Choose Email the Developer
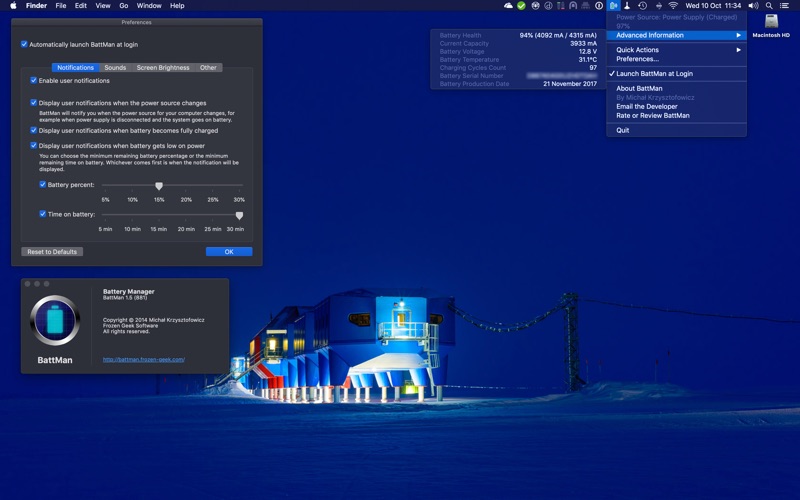 click(676, 107)
